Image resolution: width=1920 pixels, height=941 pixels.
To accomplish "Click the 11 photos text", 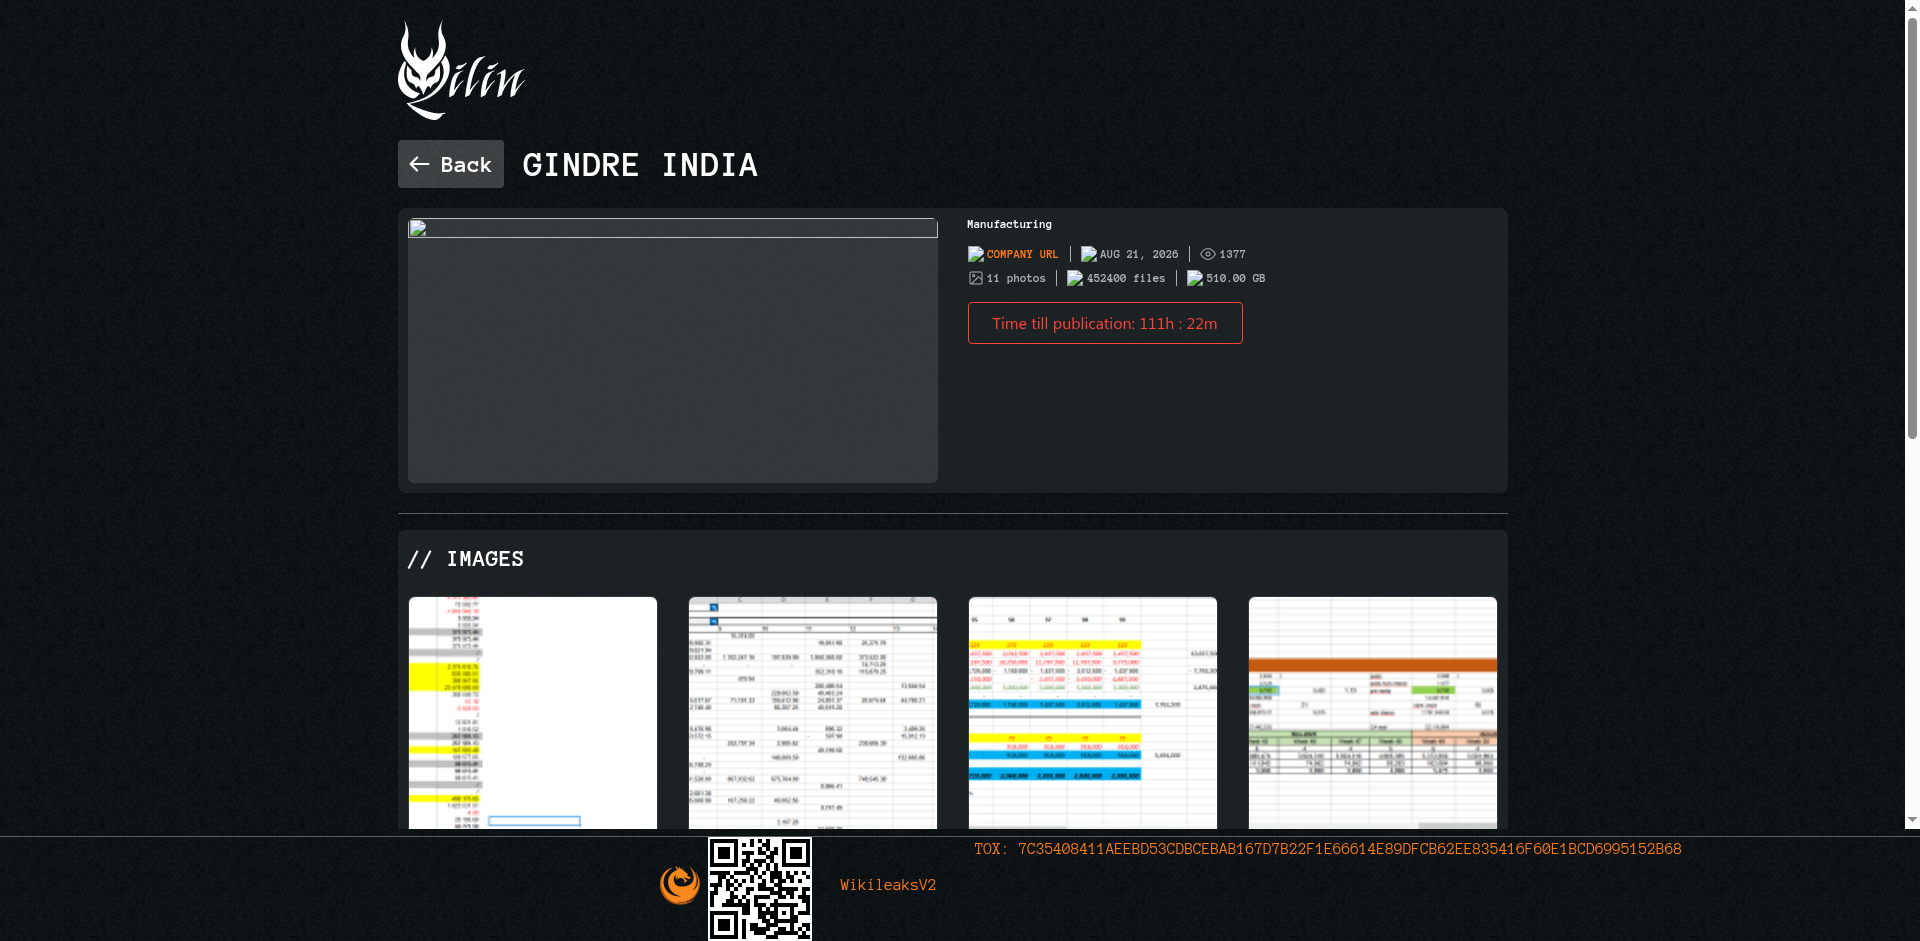I will (x=1016, y=278).
